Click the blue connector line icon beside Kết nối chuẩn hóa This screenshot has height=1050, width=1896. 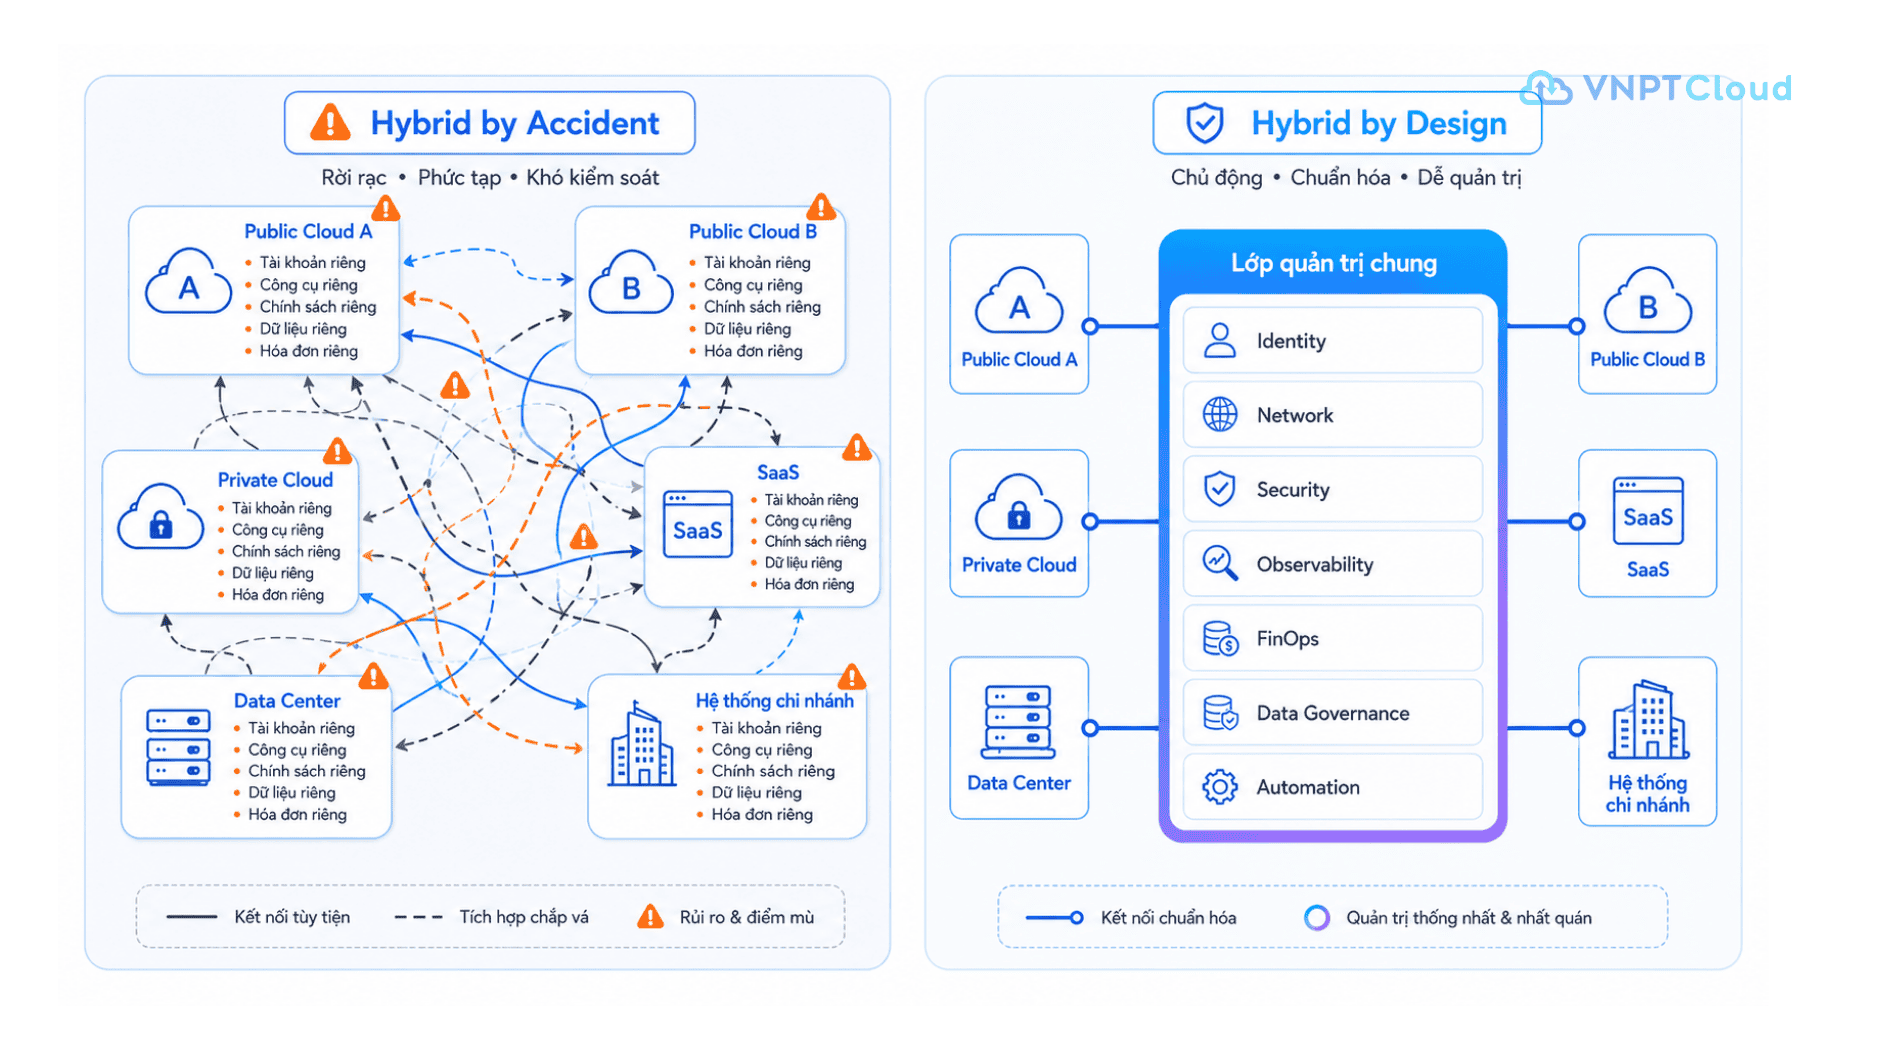coord(1055,917)
